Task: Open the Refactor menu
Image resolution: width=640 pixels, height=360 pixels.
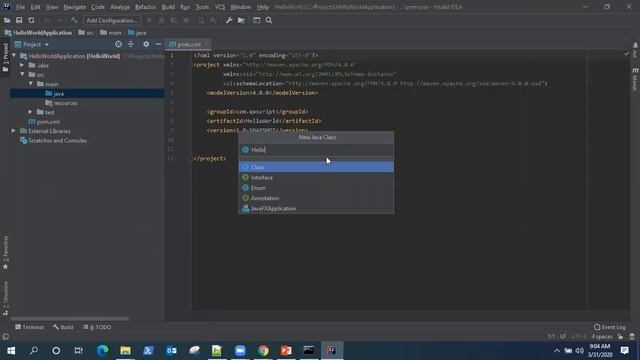Action: (145, 7)
